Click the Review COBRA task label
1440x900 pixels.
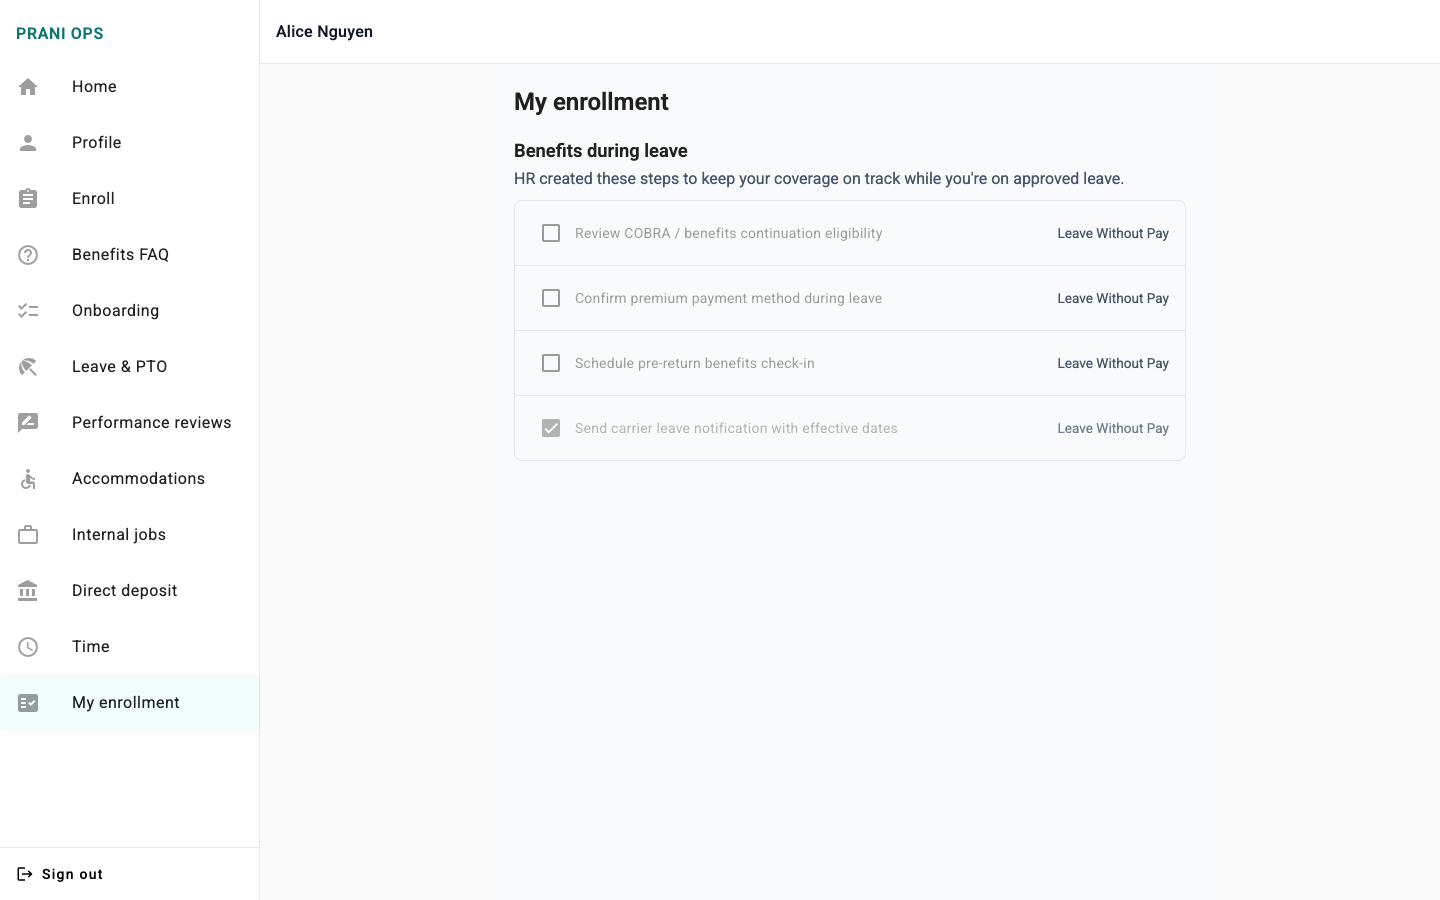tap(728, 233)
